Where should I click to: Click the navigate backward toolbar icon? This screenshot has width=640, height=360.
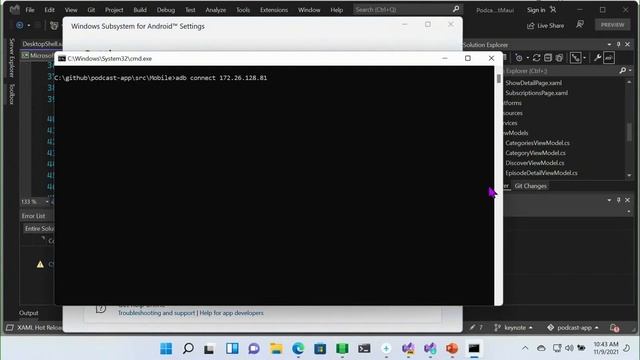(x=20, y=25)
